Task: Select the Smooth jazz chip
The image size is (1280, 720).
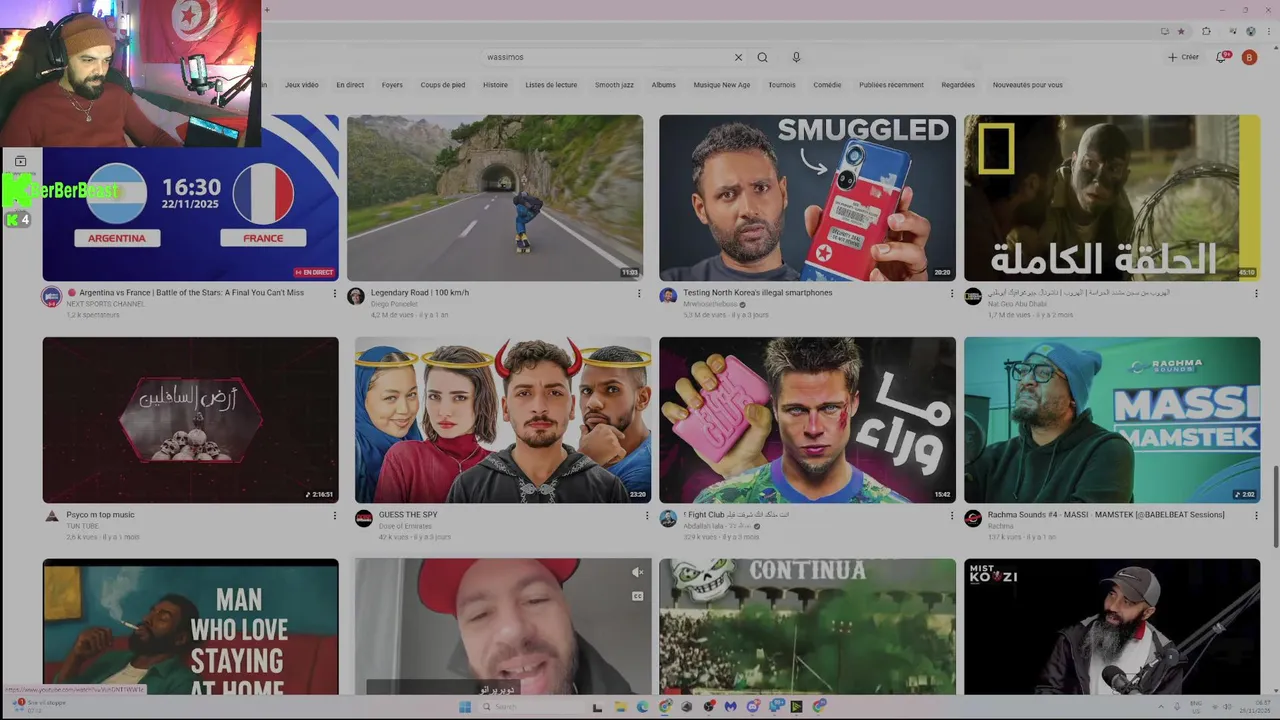Action: (x=614, y=85)
